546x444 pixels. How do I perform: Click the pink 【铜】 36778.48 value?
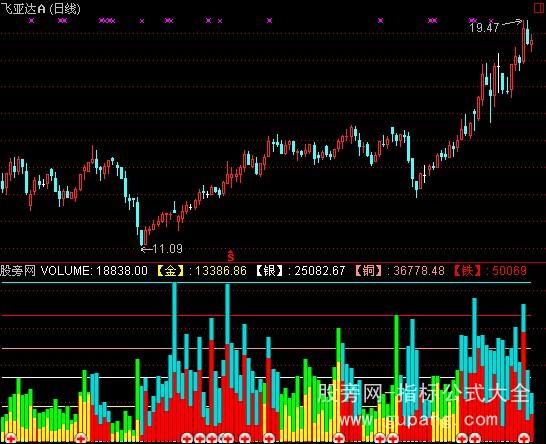click(x=400, y=271)
